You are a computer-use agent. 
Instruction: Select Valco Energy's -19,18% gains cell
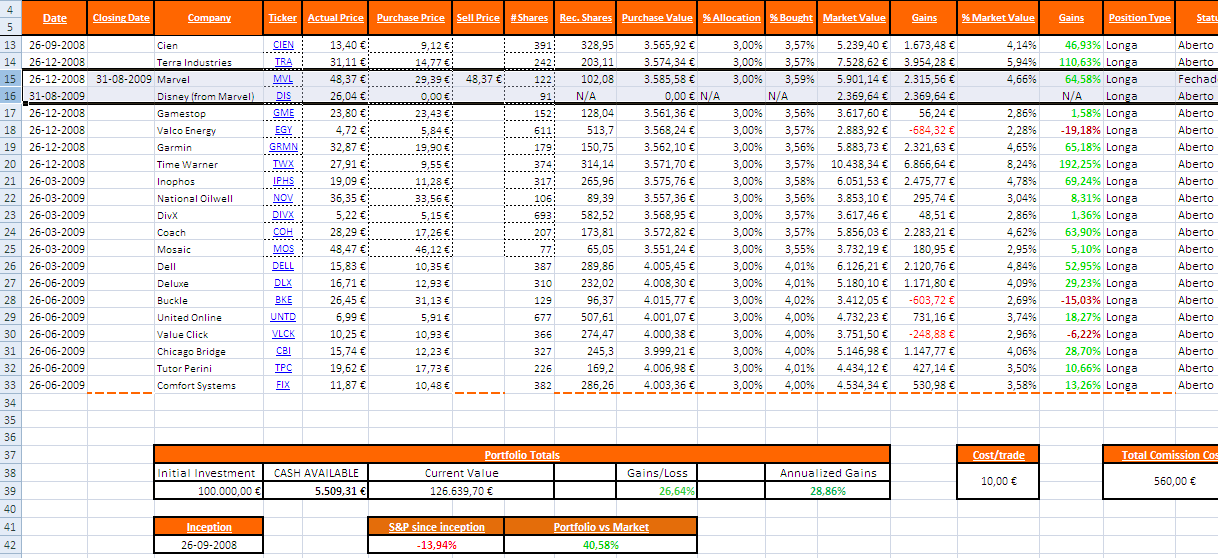[1072, 130]
